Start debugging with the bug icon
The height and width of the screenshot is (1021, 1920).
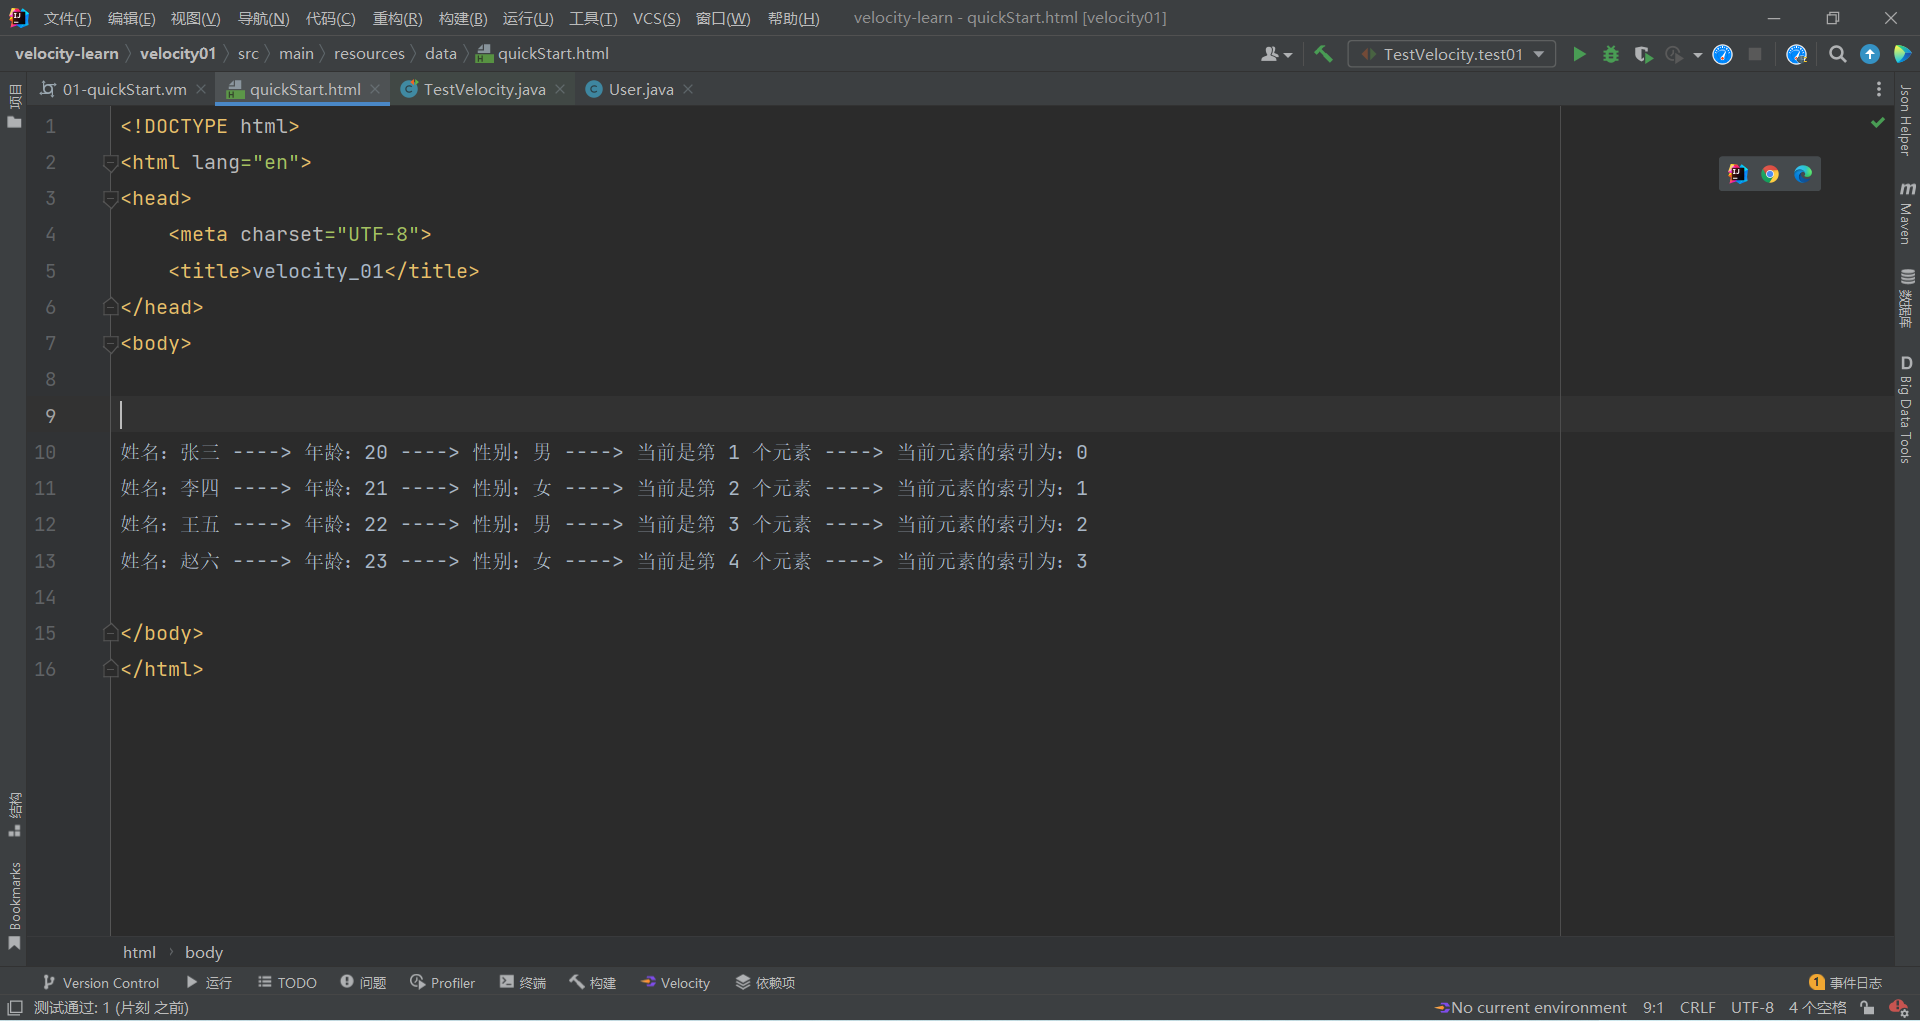(x=1611, y=54)
